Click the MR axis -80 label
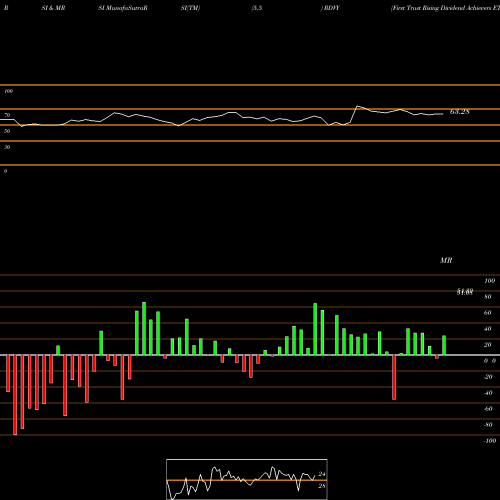This screenshot has width=500, height=500. pyautogui.click(x=488, y=425)
